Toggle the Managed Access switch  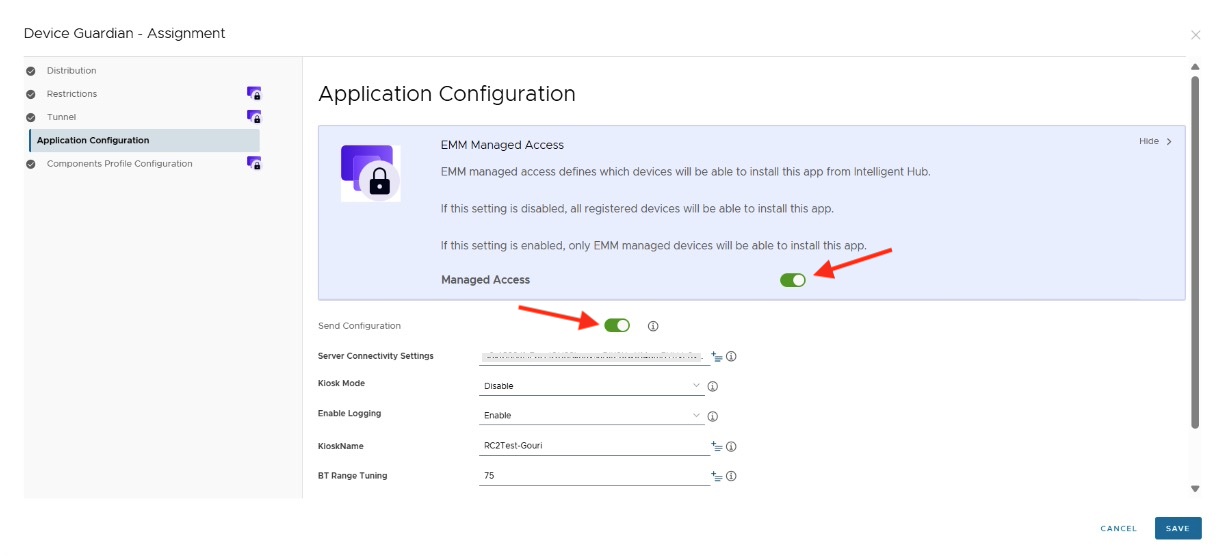[x=792, y=280]
